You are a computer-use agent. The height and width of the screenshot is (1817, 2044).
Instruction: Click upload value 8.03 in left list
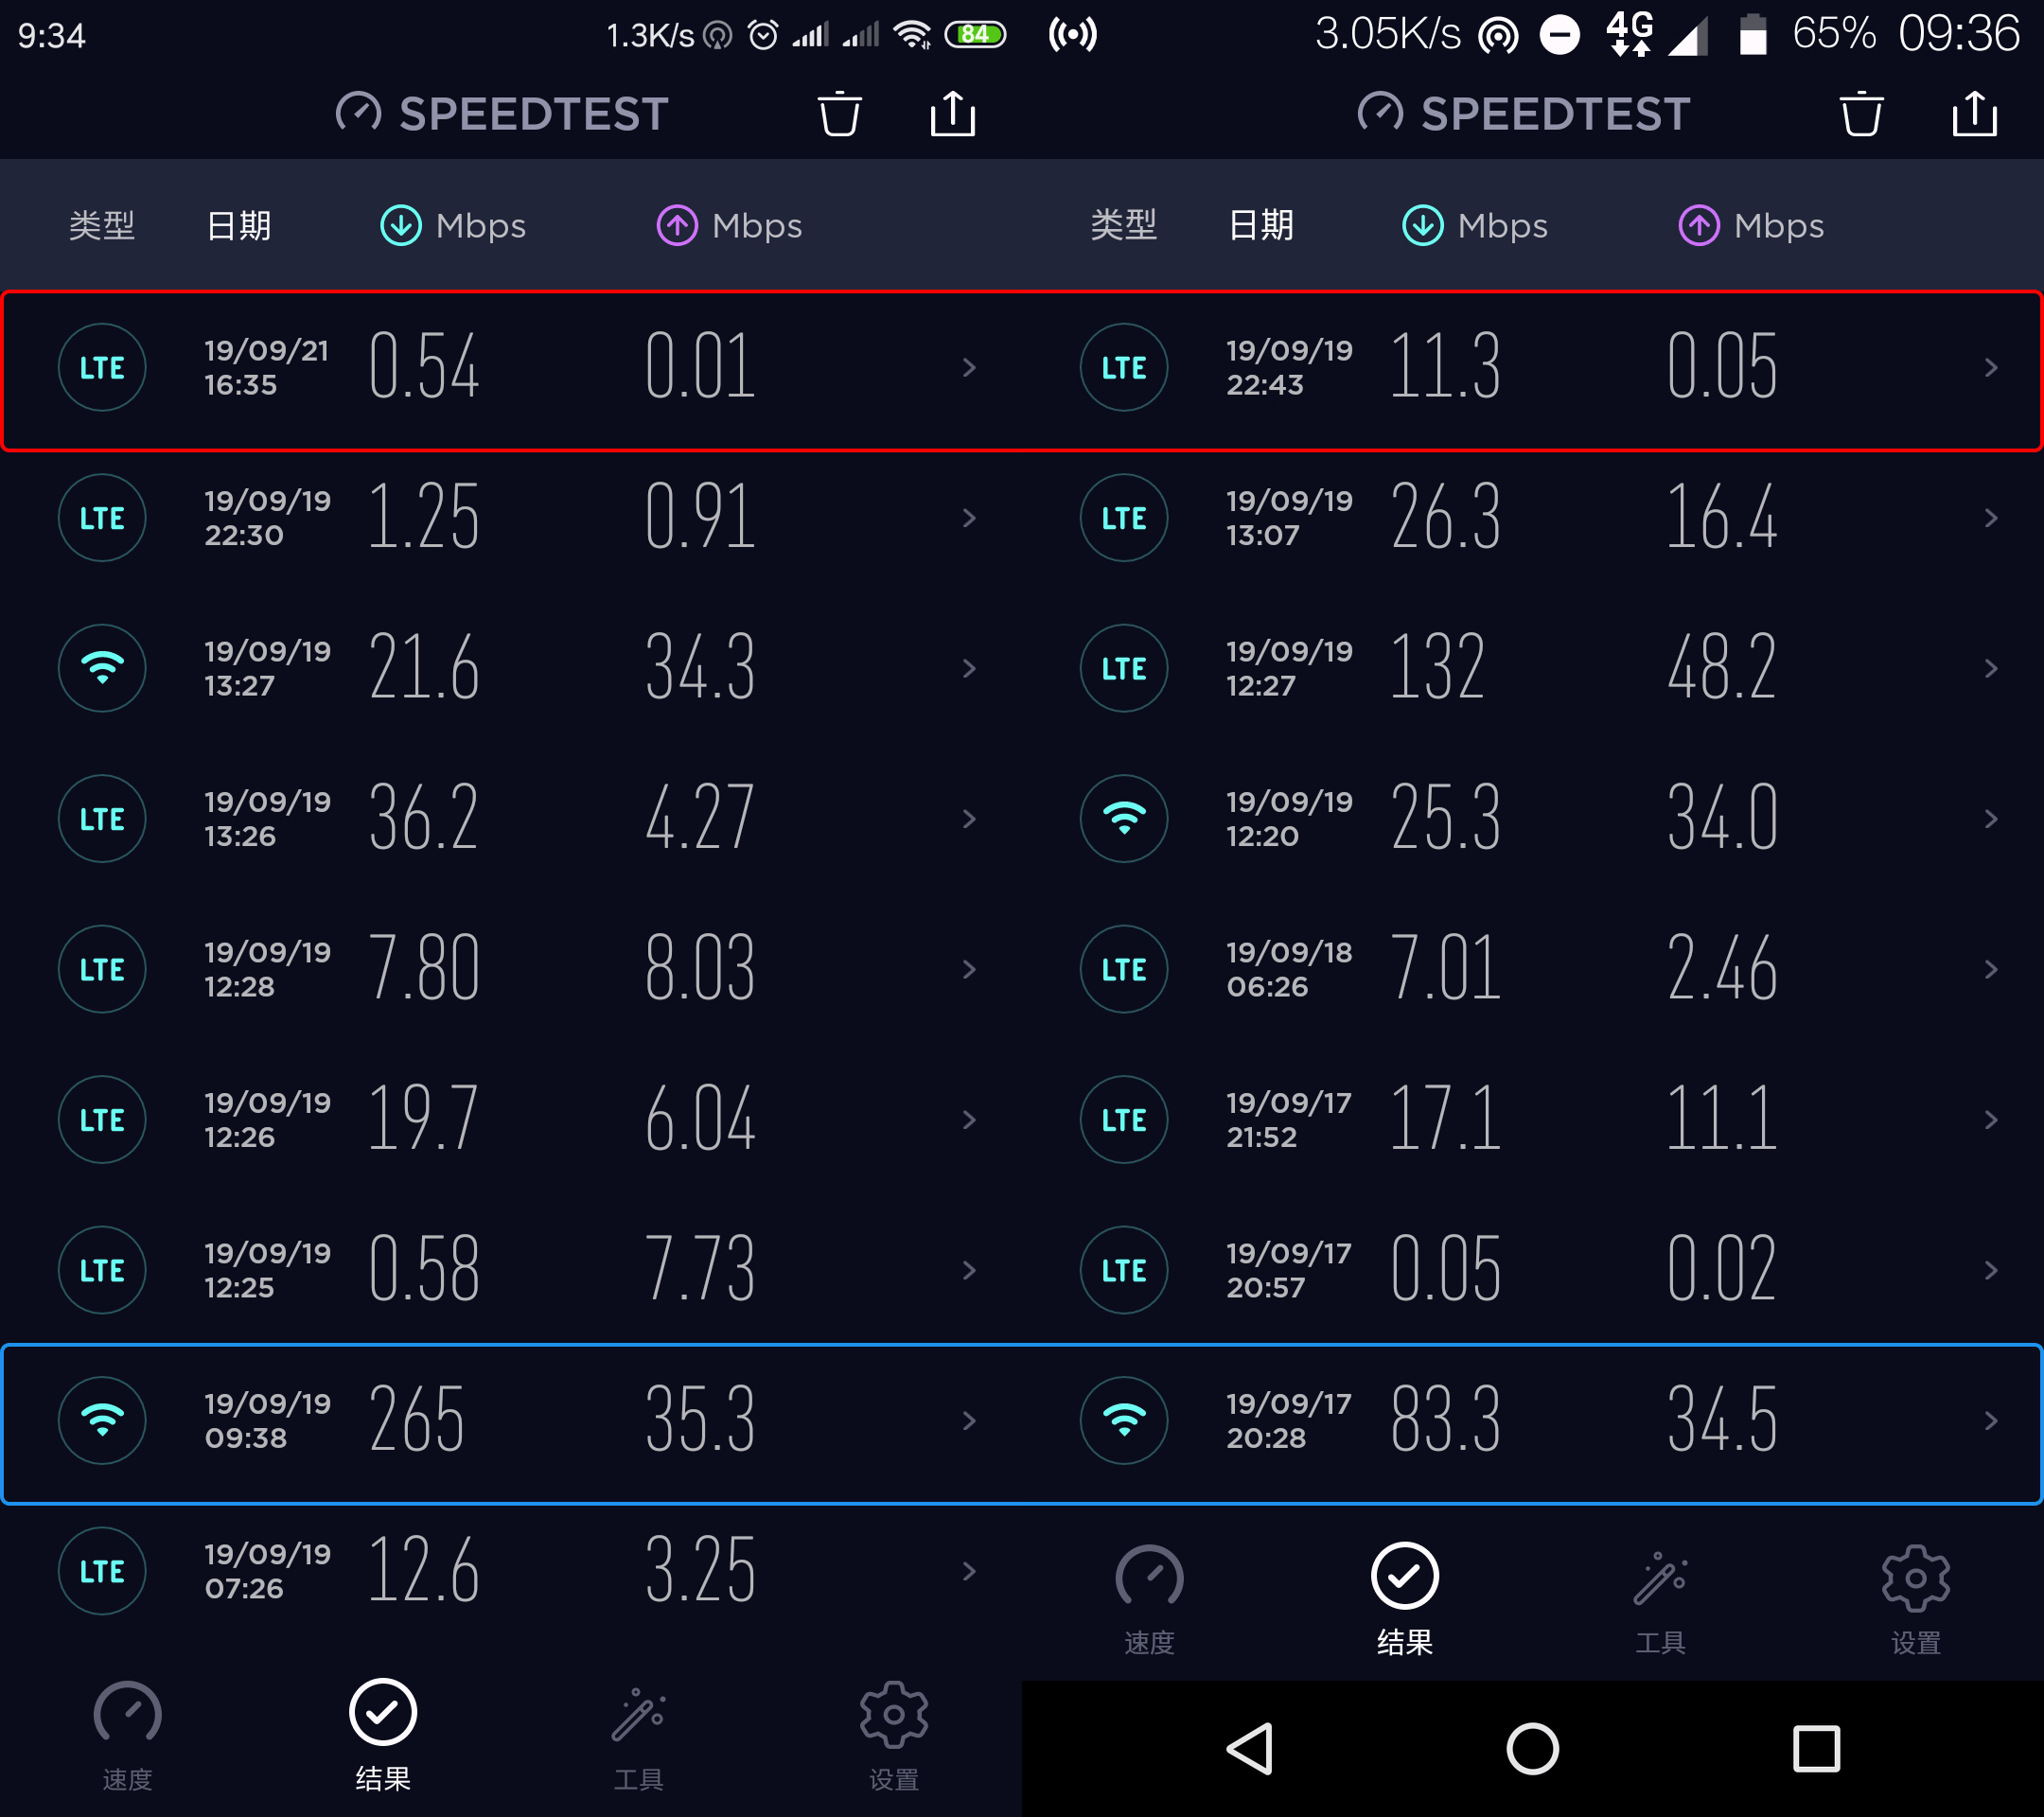[700, 967]
